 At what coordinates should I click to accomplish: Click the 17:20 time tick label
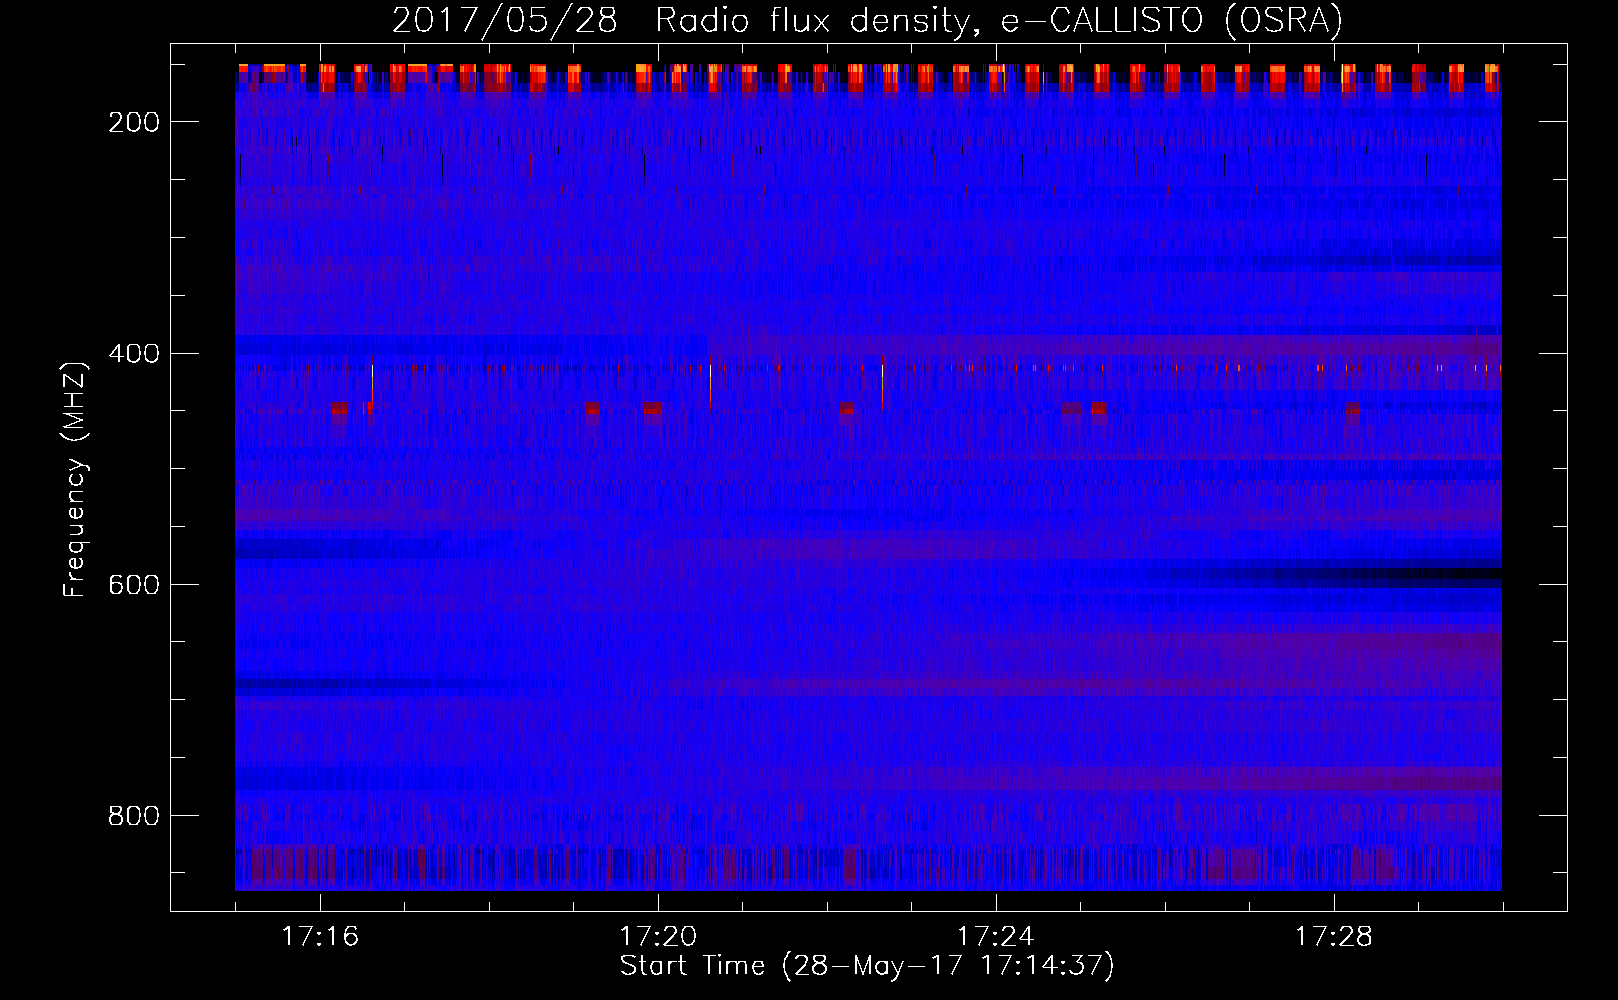tap(658, 937)
